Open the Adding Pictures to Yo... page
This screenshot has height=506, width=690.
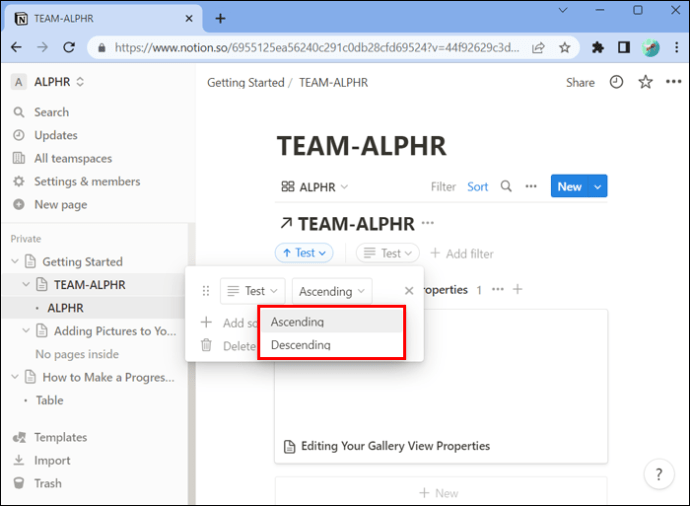click(x=115, y=331)
